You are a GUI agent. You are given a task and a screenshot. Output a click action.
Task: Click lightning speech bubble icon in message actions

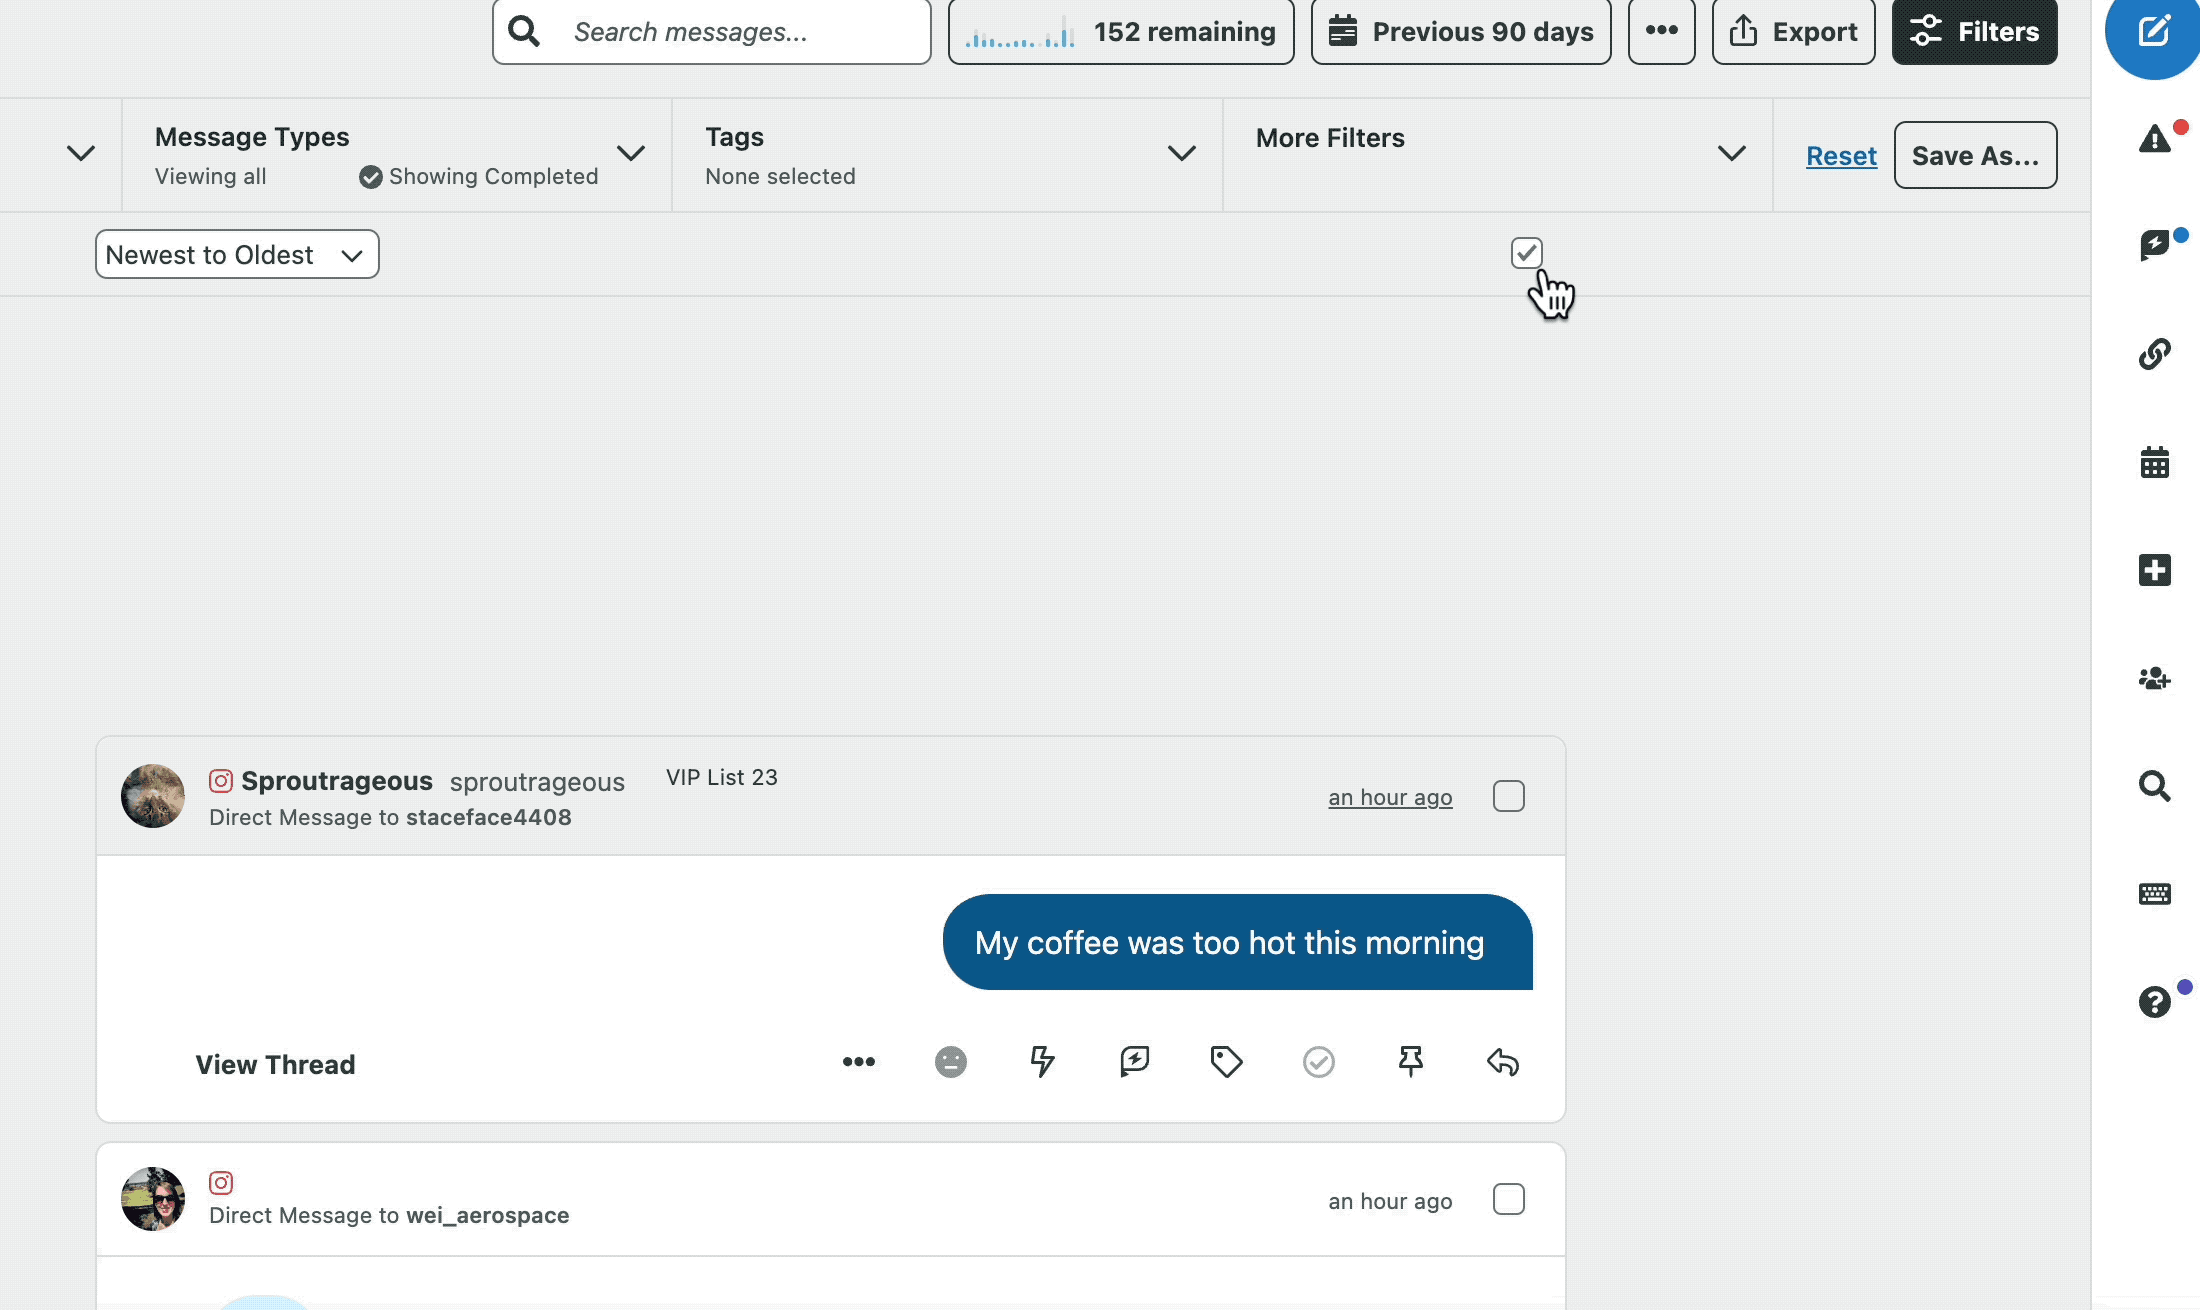(x=1135, y=1062)
